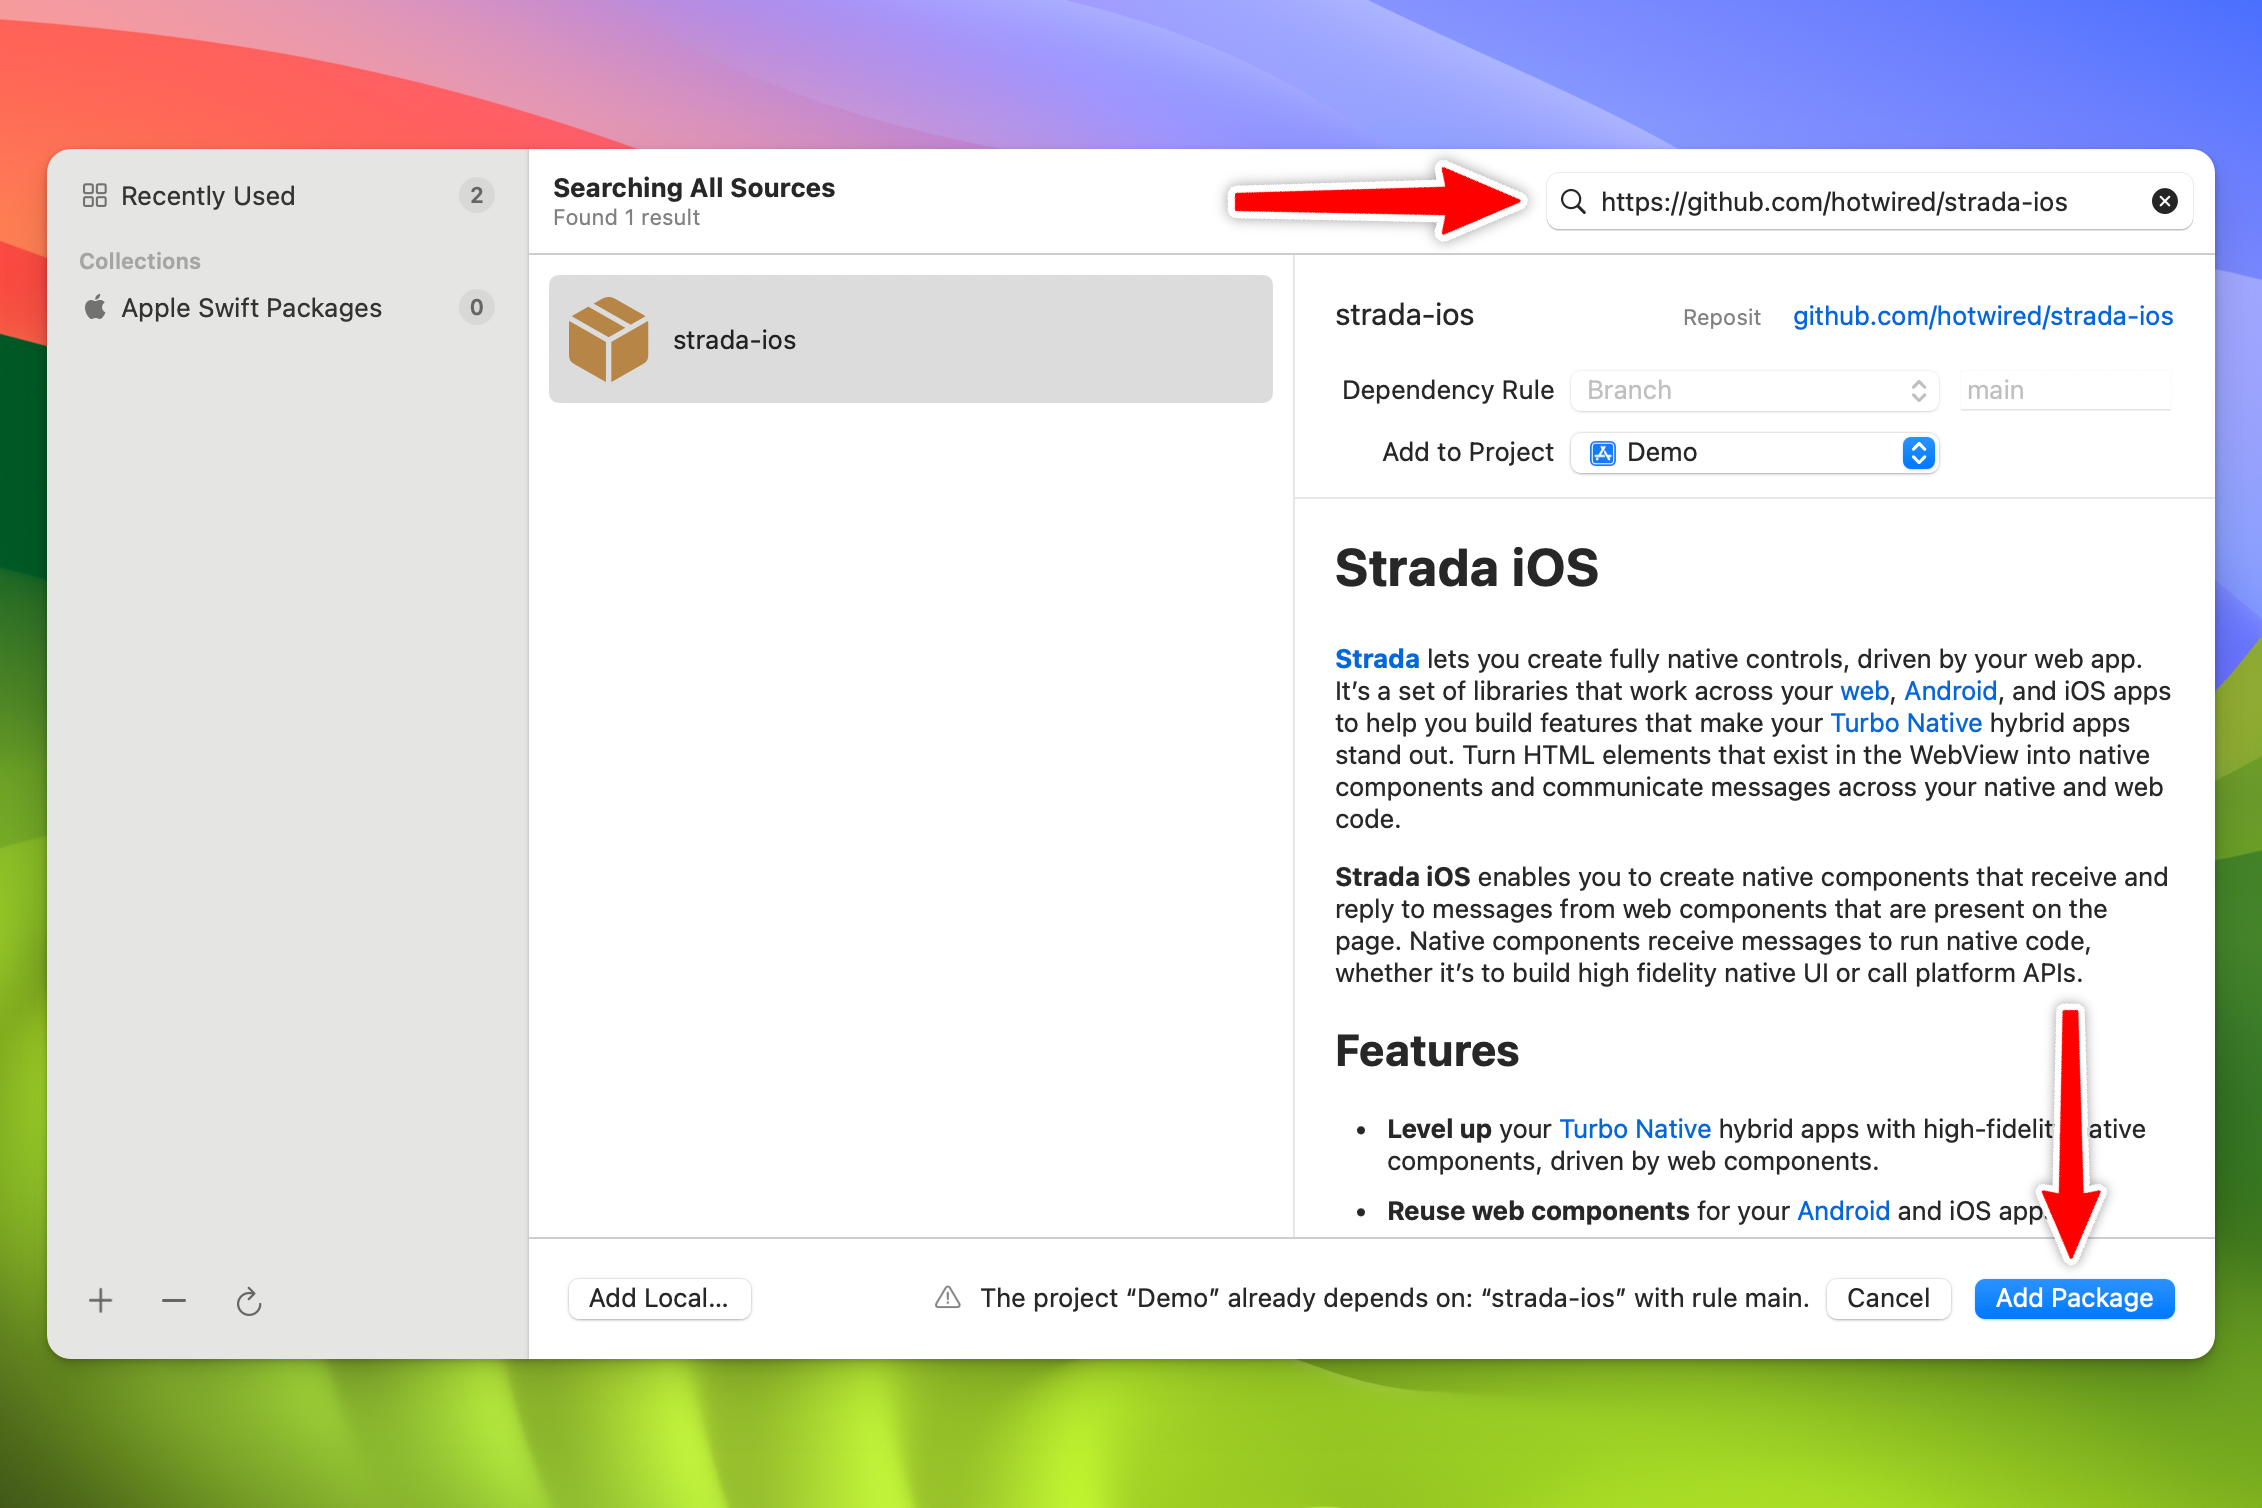Click the Add Package button

[2074, 1298]
